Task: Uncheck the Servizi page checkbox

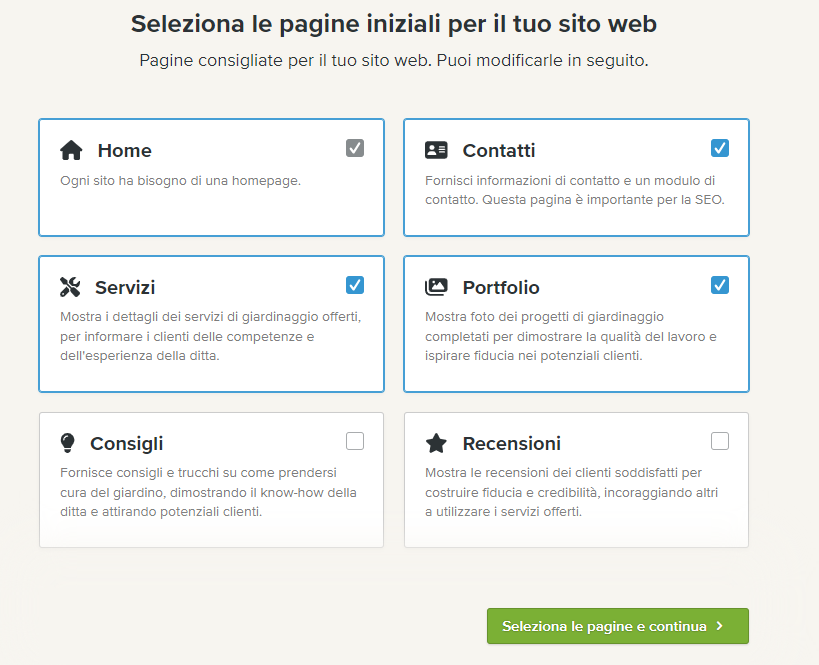Action: click(x=355, y=285)
